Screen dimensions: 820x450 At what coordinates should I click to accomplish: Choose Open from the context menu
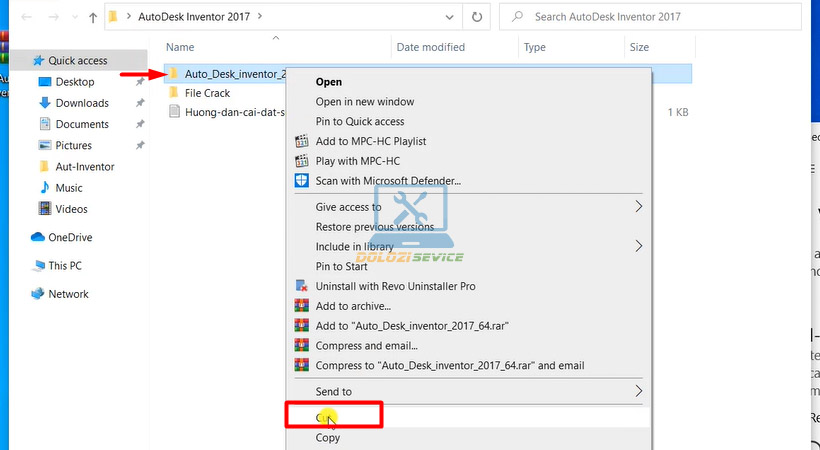click(x=328, y=82)
